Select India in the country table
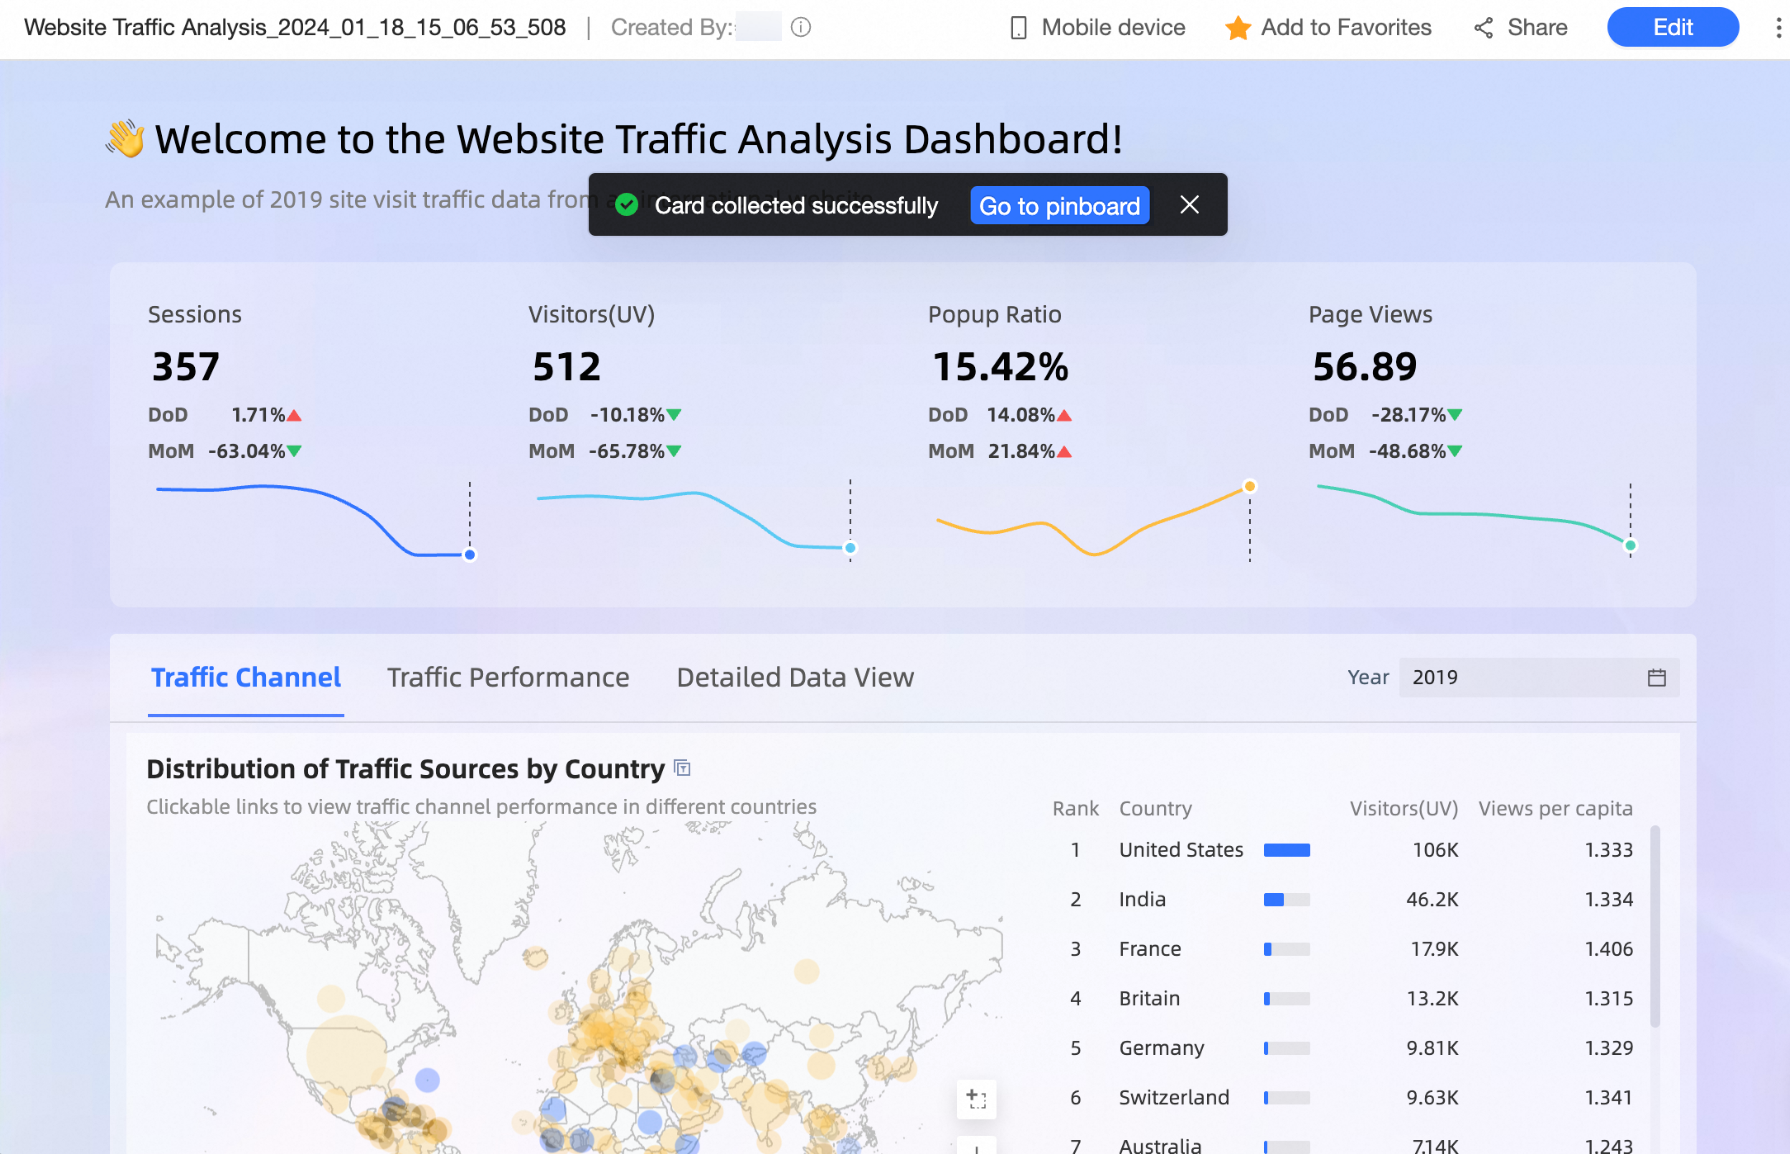Viewport: 1790px width, 1154px height. point(1142,900)
